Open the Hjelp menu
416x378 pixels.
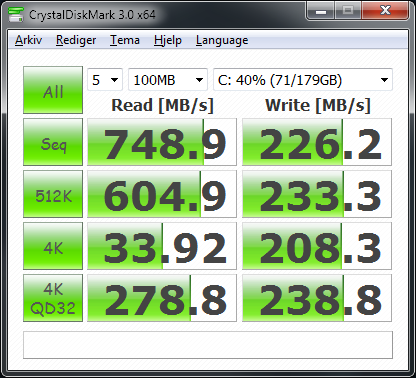click(168, 40)
